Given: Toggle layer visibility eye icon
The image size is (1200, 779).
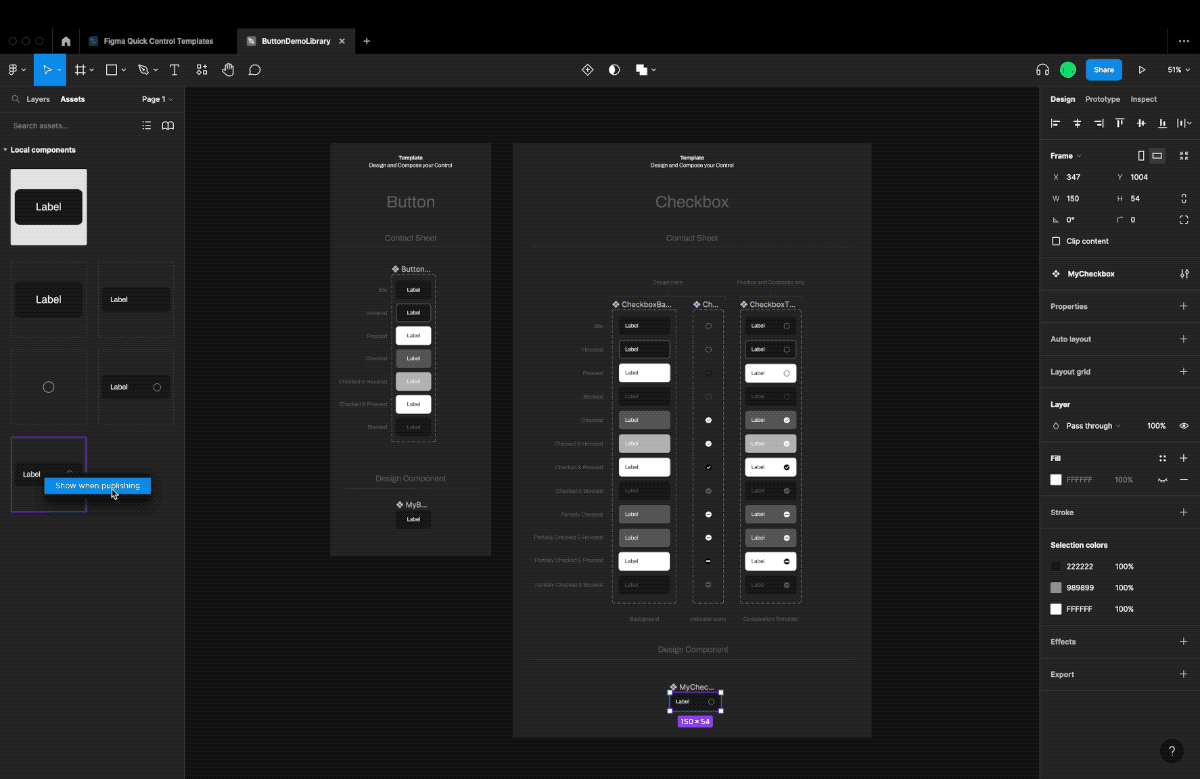Looking at the screenshot, I should (1184, 426).
